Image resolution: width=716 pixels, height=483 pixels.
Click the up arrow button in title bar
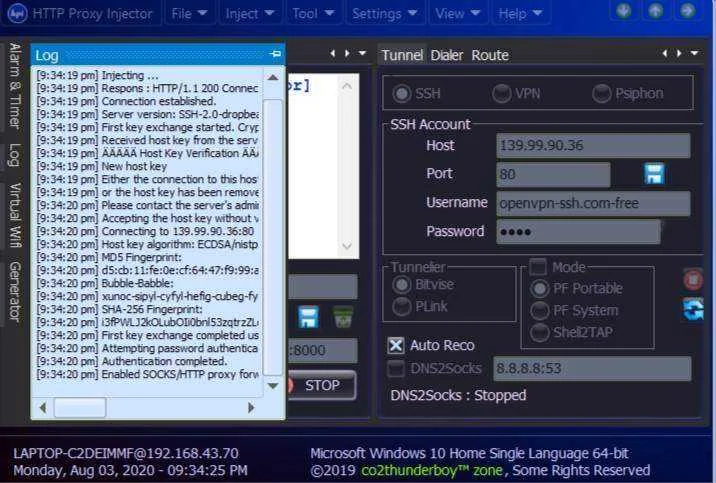(x=656, y=10)
